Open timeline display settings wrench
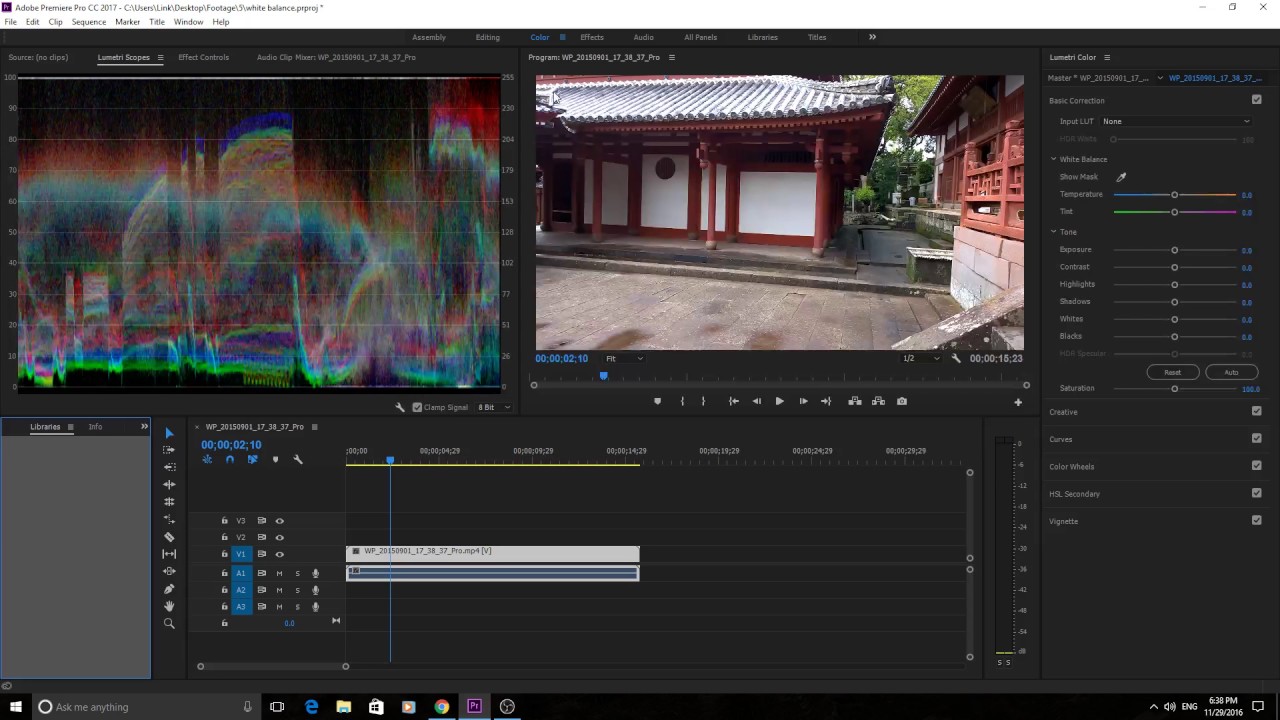1280x720 pixels. pos(298,460)
